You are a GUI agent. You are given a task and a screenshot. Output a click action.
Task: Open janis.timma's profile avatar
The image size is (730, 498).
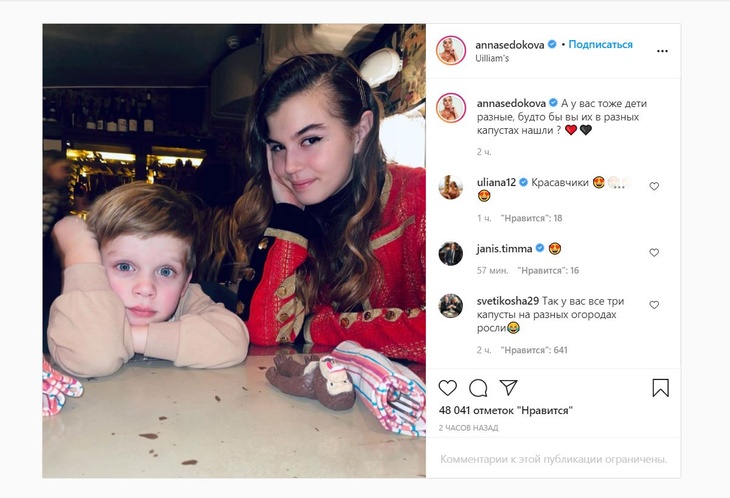coord(450,254)
